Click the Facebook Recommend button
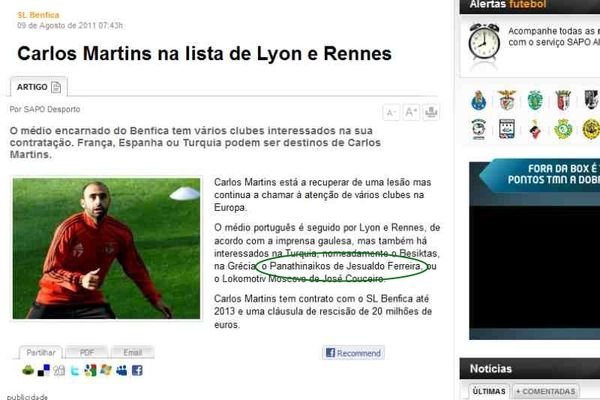 [x=353, y=353]
